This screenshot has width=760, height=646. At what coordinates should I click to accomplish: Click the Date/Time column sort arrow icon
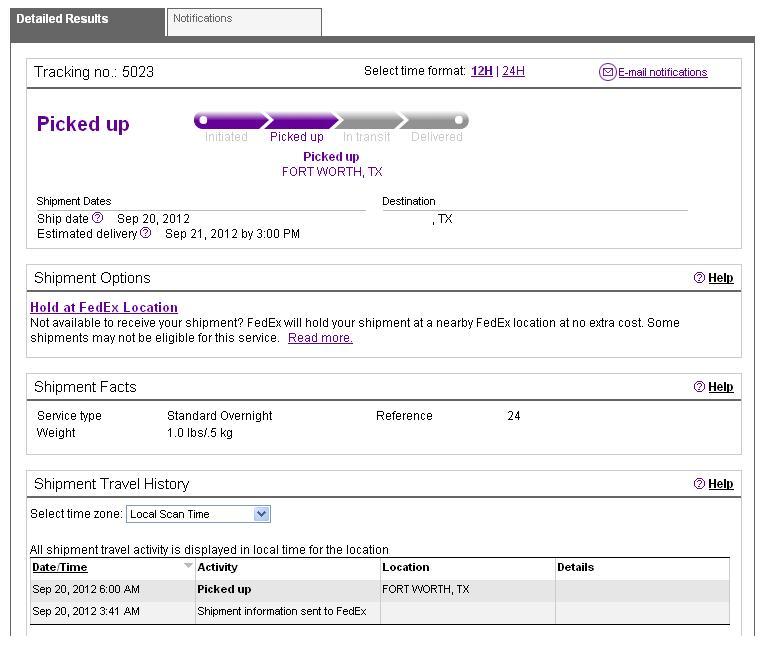[188, 566]
